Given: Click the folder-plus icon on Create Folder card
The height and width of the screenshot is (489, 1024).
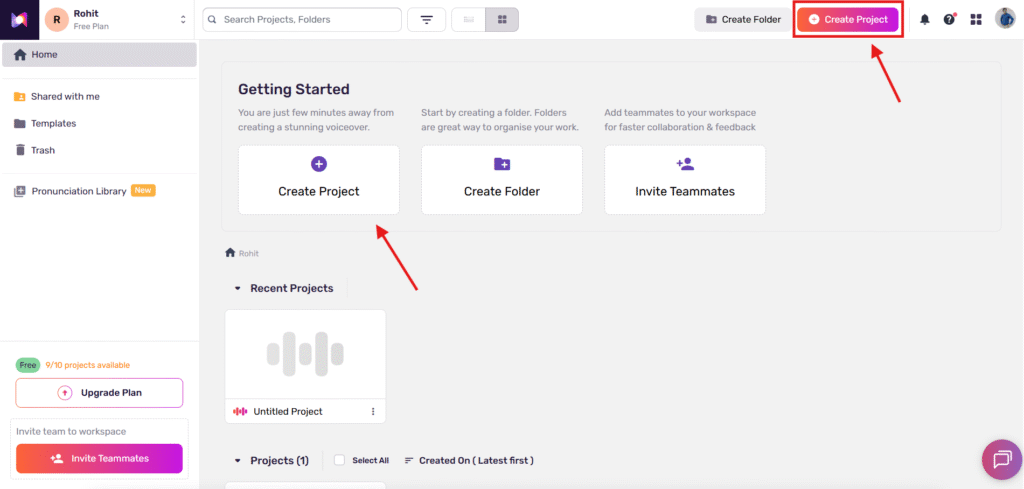Looking at the screenshot, I should (502, 164).
